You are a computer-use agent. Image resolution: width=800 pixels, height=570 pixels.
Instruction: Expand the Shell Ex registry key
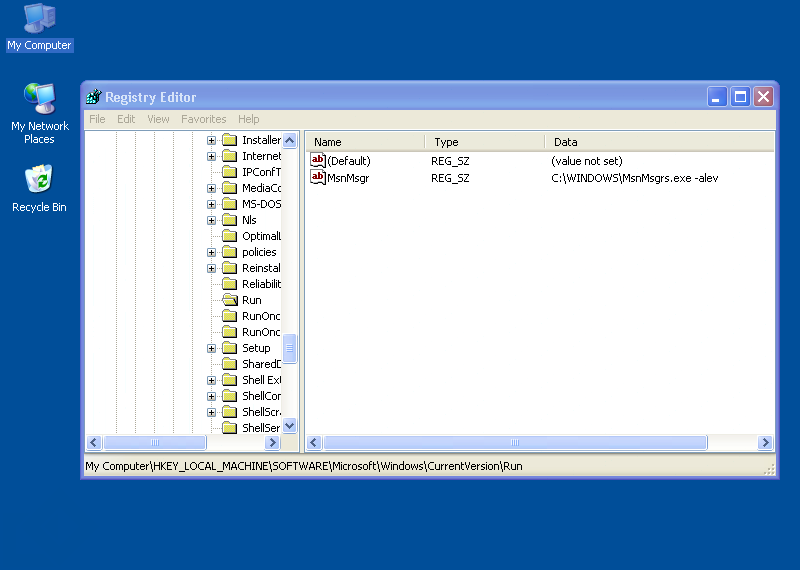pyautogui.click(x=211, y=380)
